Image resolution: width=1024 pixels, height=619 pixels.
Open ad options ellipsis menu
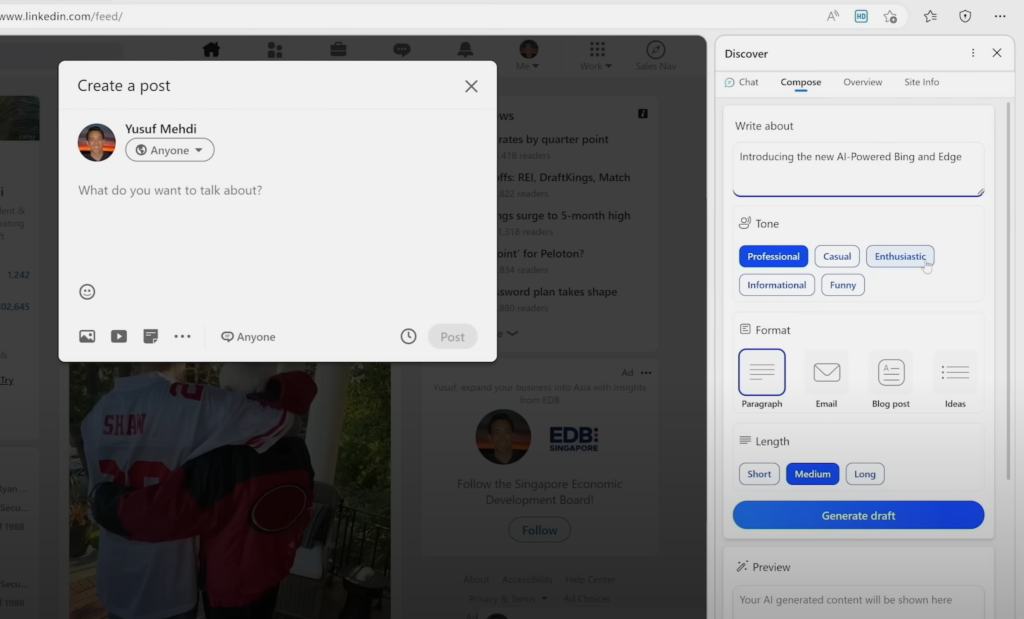click(646, 373)
